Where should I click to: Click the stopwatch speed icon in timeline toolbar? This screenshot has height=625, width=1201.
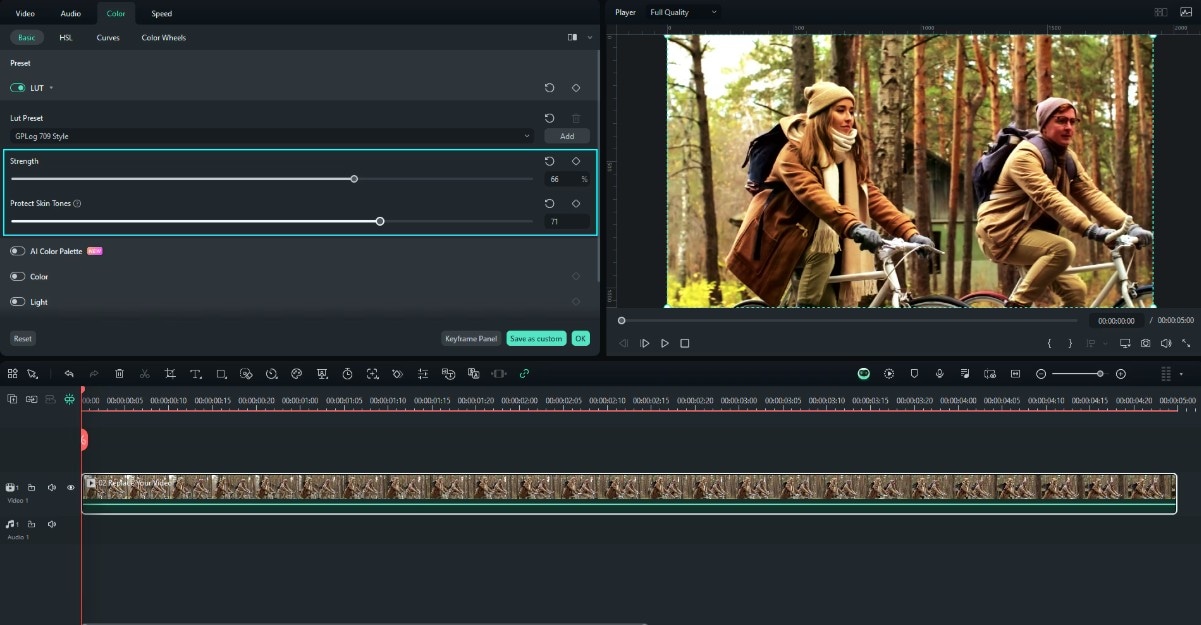tap(347, 373)
